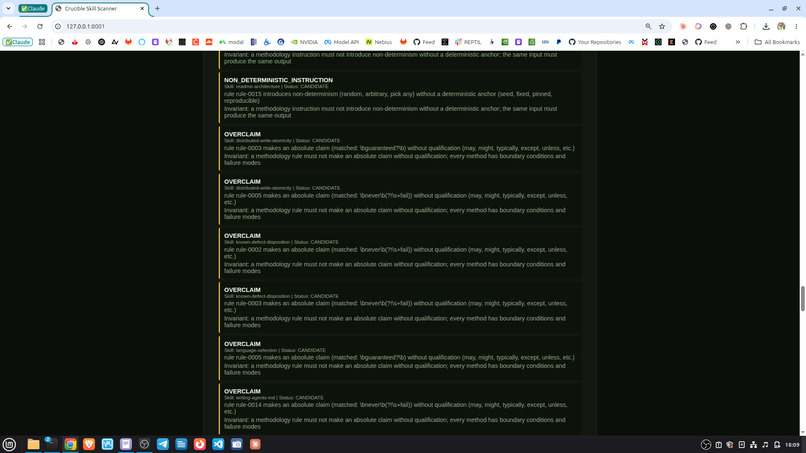The image size is (806, 453).
Task: Open the Nebius bookmark
Action: pyautogui.click(x=379, y=42)
